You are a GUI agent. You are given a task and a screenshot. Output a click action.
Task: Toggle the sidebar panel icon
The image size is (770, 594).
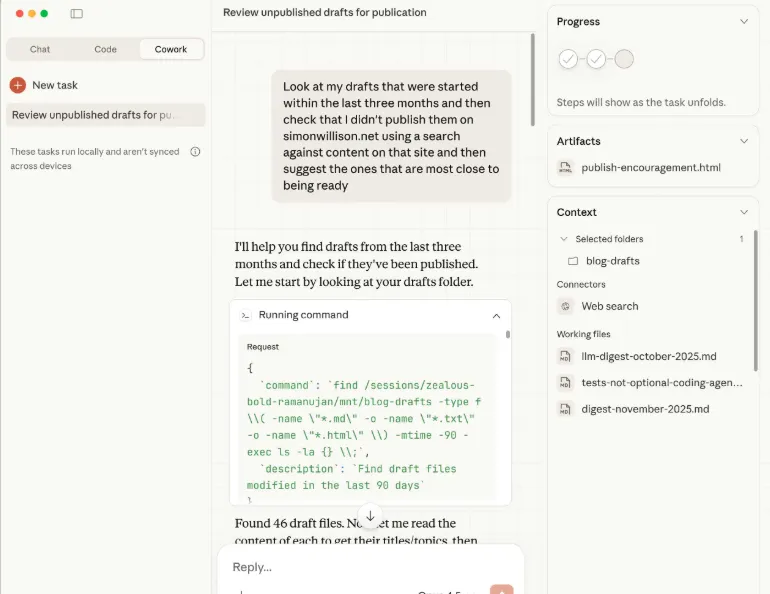[77, 14]
